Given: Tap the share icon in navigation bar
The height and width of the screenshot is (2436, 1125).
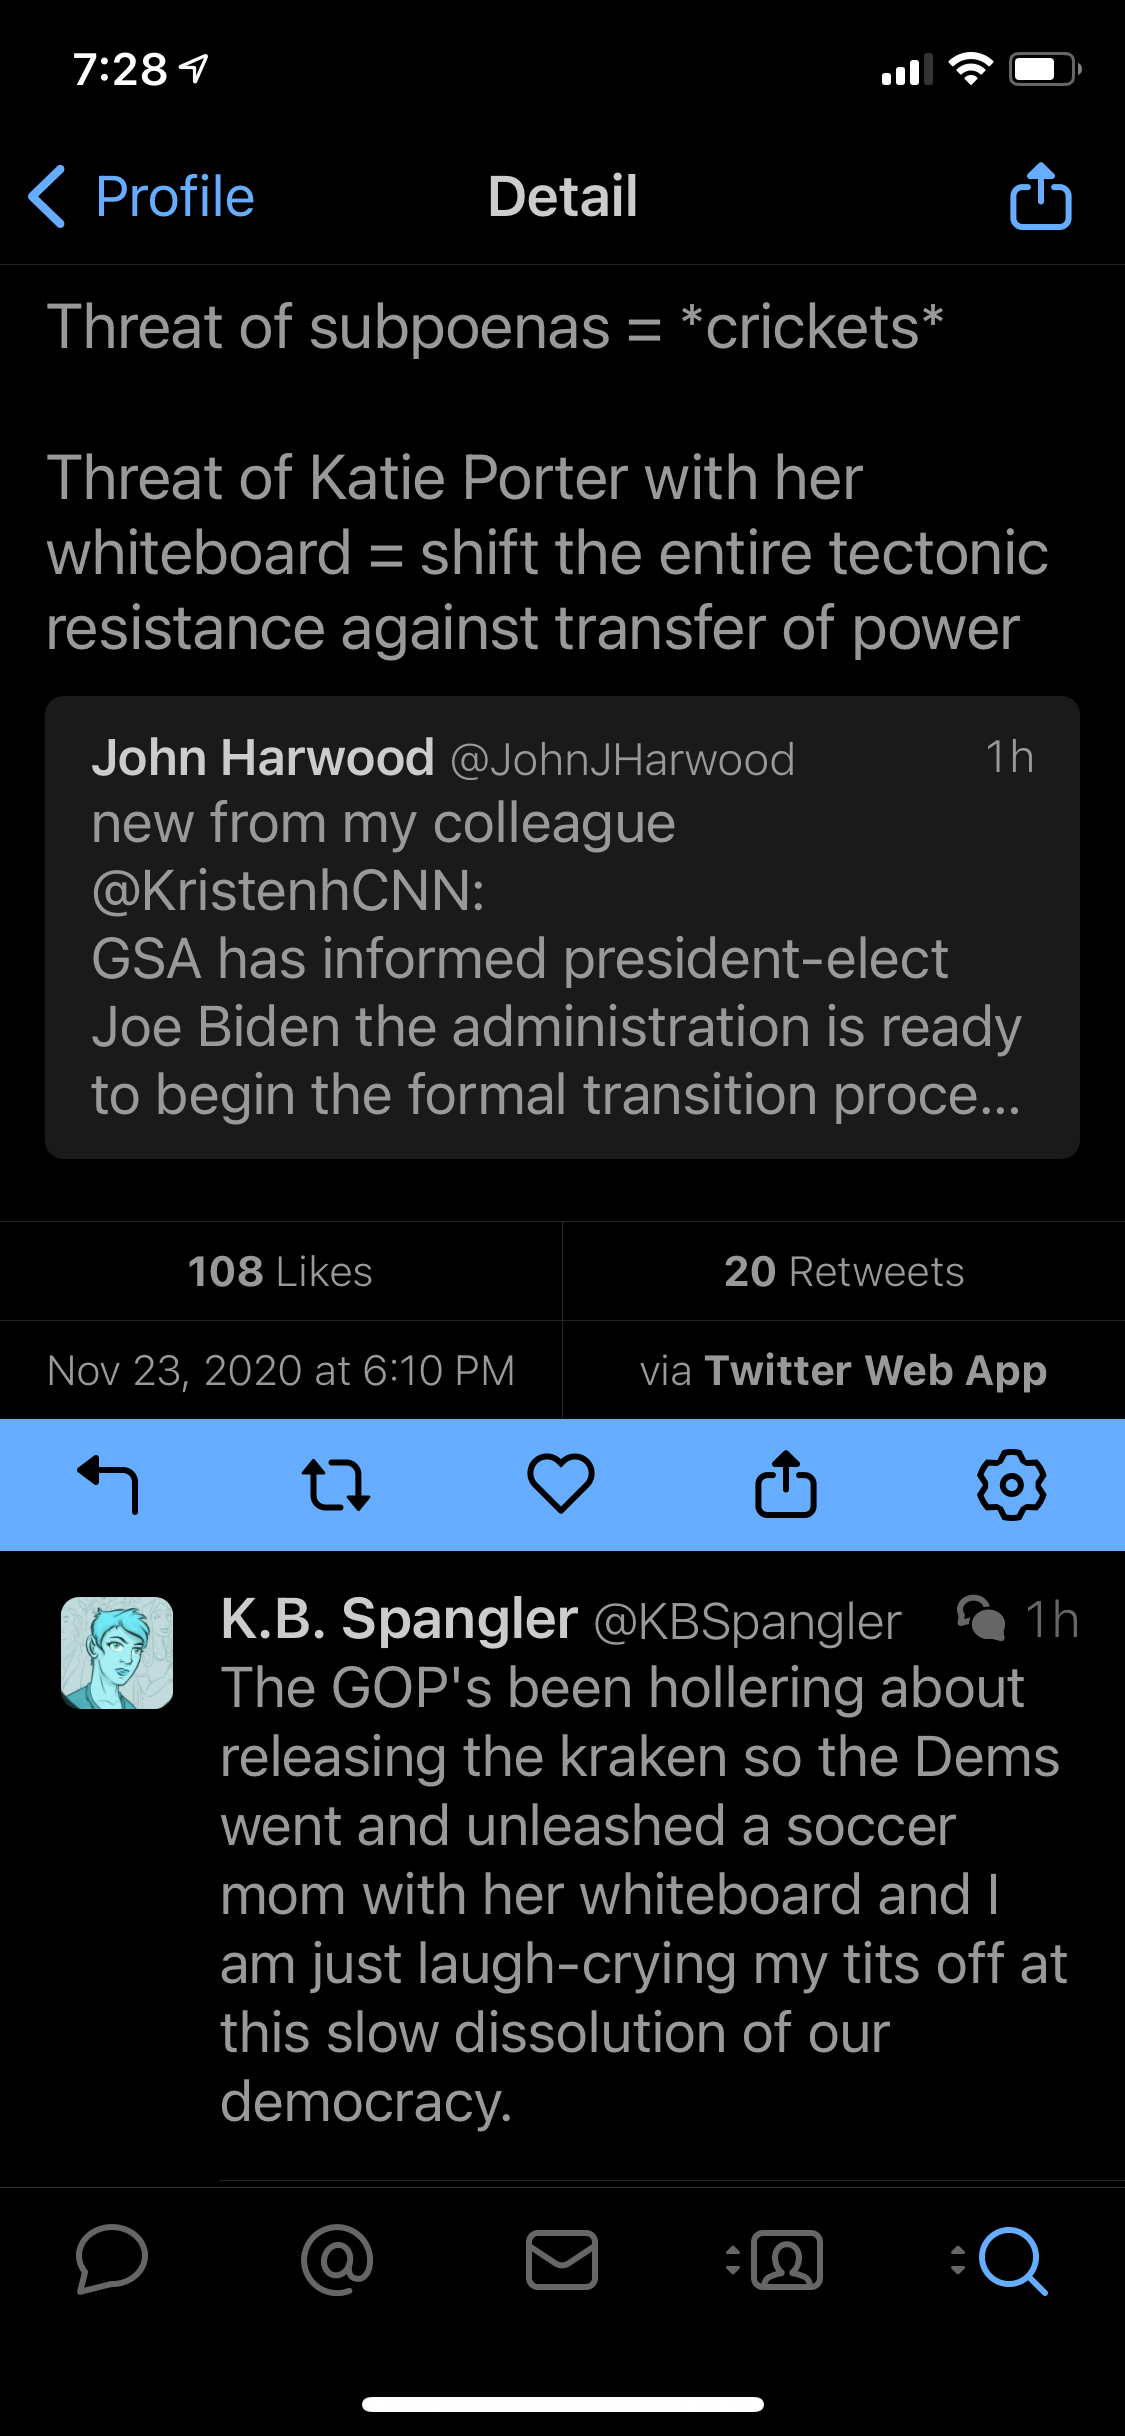Looking at the screenshot, I should pos(1040,197).
